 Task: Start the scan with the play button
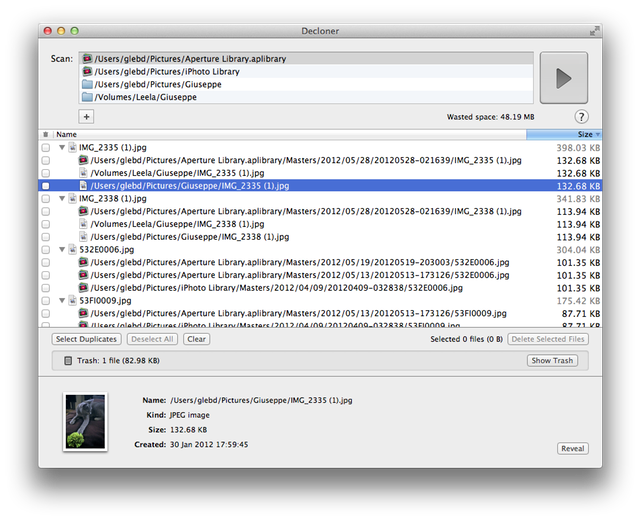point(565,78)
